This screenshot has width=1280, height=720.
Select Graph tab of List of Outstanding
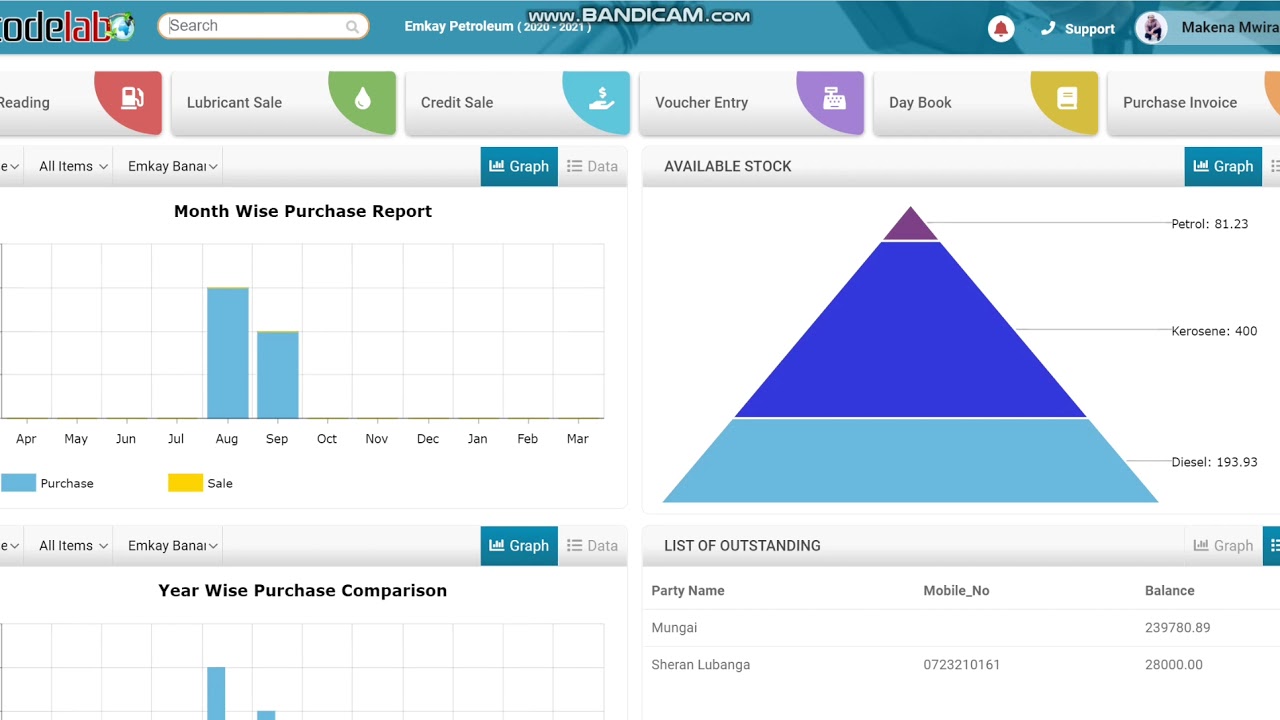1223,545
